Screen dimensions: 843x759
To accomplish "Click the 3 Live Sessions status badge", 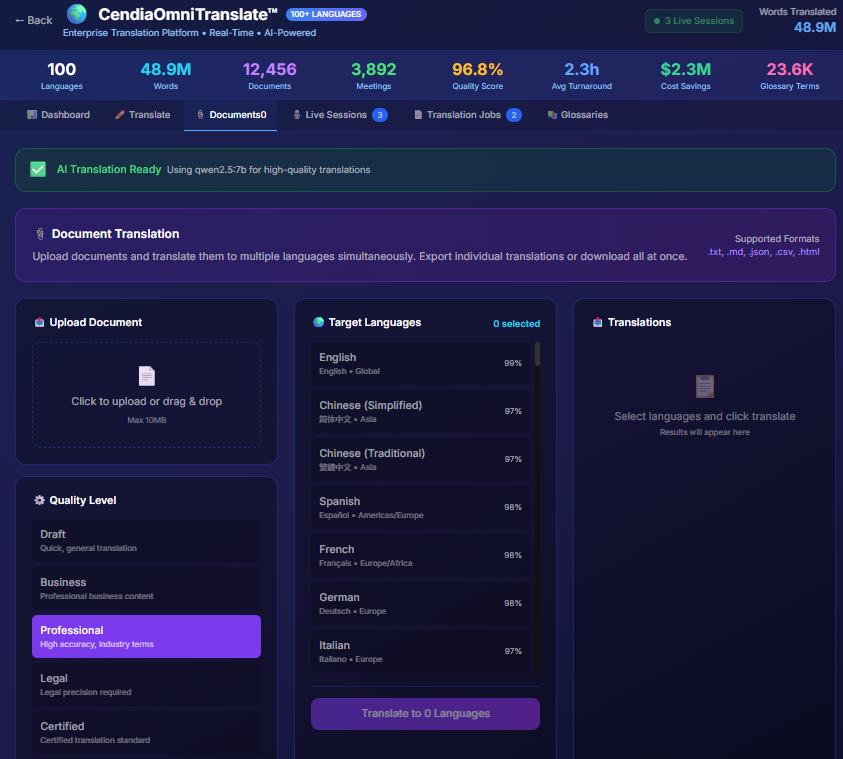I will [693, 21].
